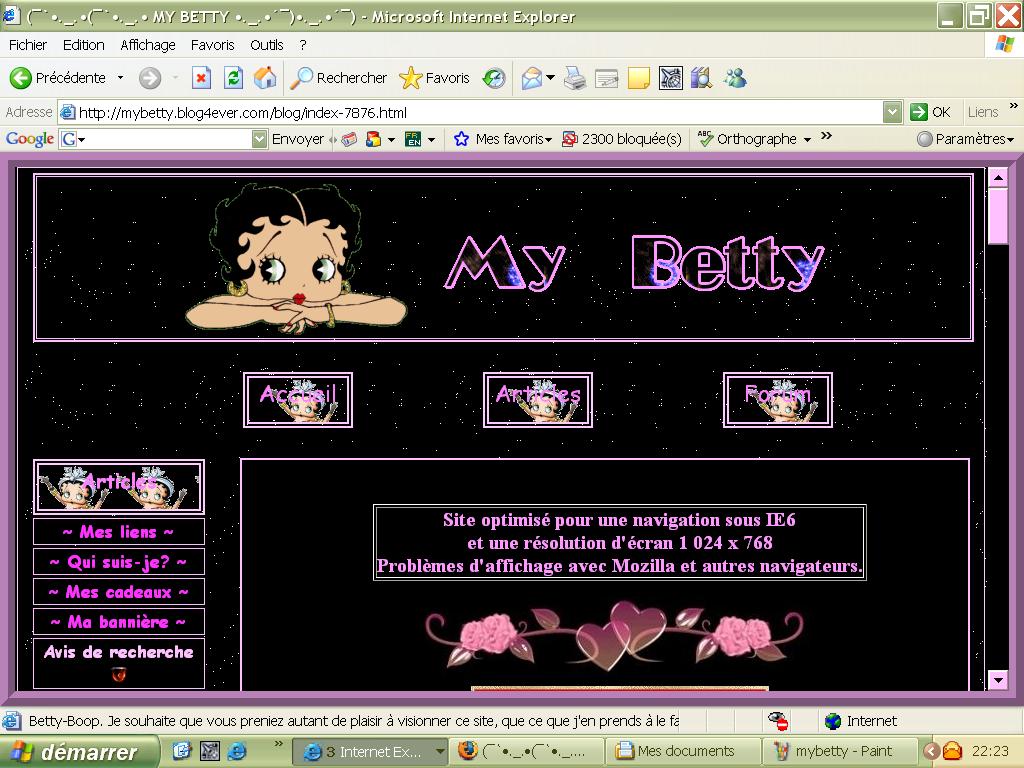This screenshot has width=1024, height=768.
Task: Open the Research books icon
Action: coord(702,78)
